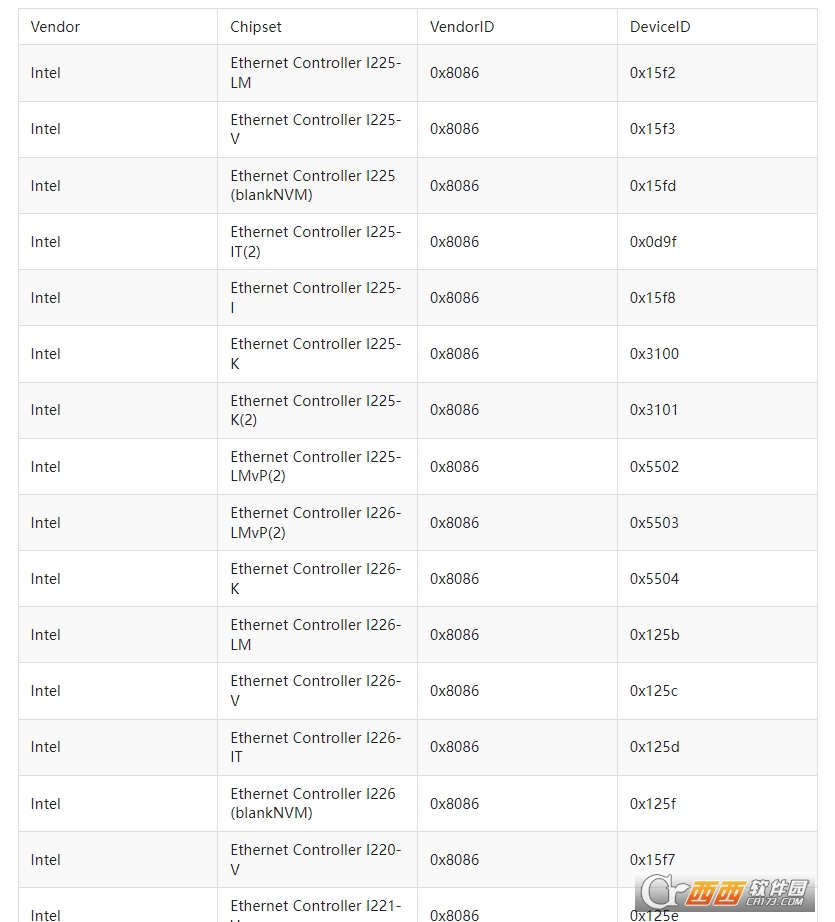The height and width of the screenshot is (922, 835).
Task: Click the DeviceID column header
Action: [x=659, y=27]
